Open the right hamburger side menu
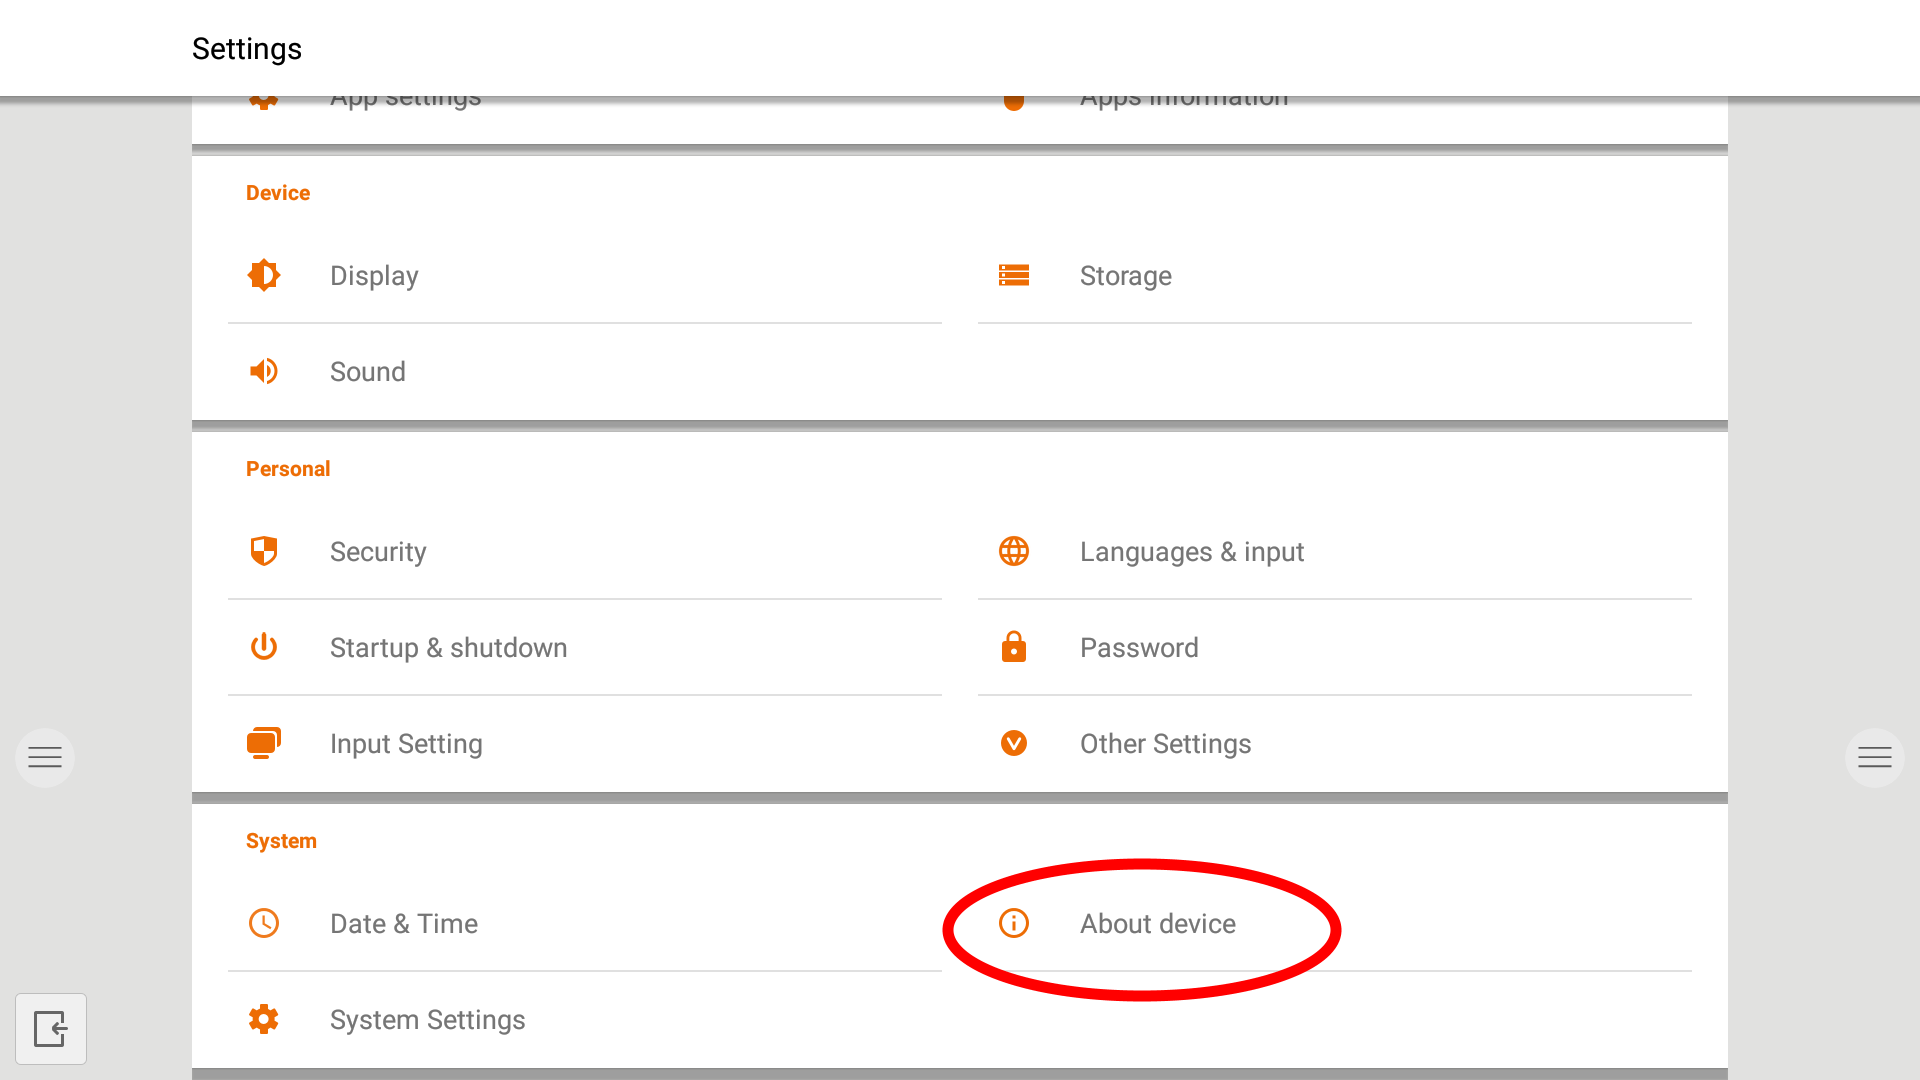 pos(1875,757)
